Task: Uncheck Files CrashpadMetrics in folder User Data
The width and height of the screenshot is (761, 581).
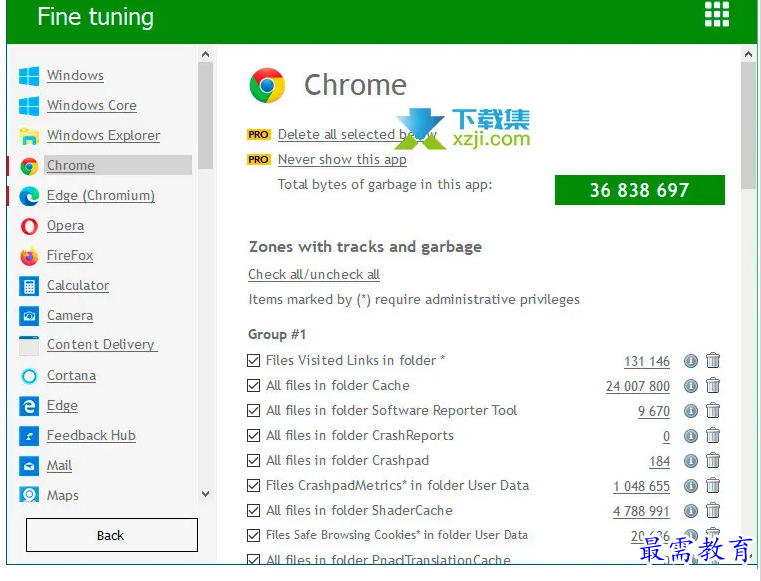Action: [x=253, y=485]
